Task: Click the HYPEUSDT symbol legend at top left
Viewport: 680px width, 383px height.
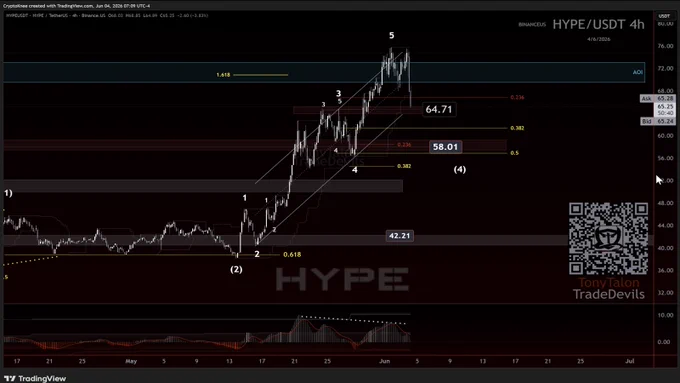Action: [x=107, y=15]
